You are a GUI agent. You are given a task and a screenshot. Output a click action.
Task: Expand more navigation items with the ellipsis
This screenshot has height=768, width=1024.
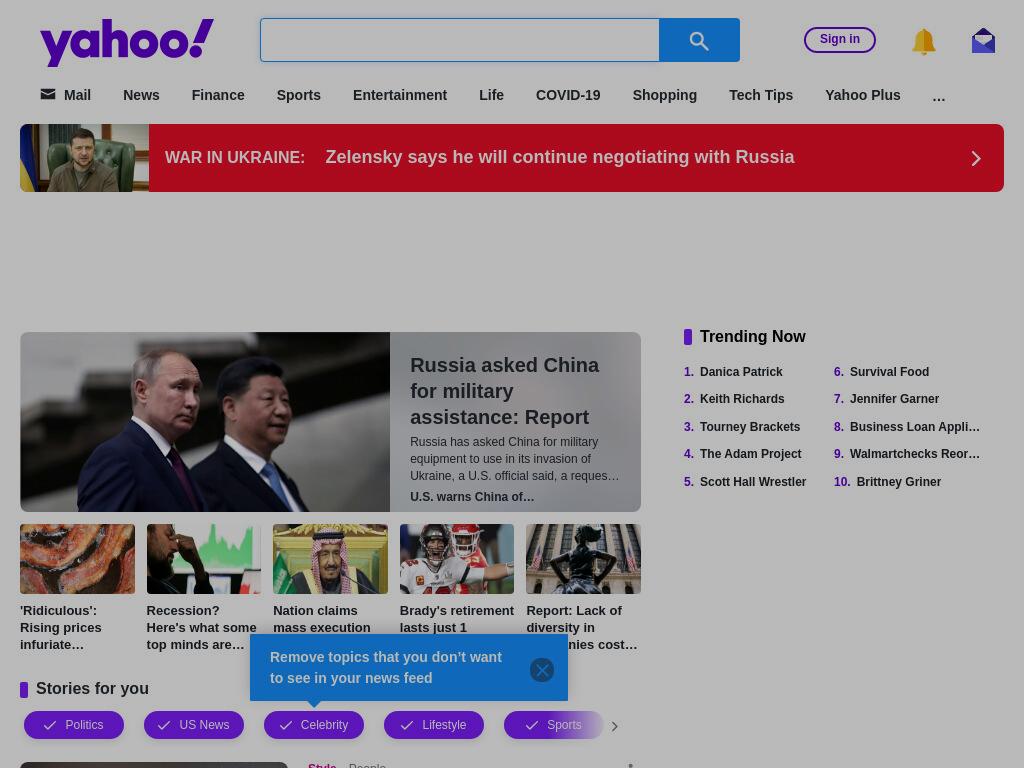pos(938,96)
